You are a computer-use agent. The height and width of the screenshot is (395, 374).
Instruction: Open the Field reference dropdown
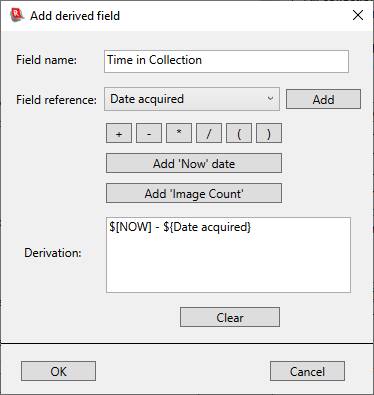point(192,99)
